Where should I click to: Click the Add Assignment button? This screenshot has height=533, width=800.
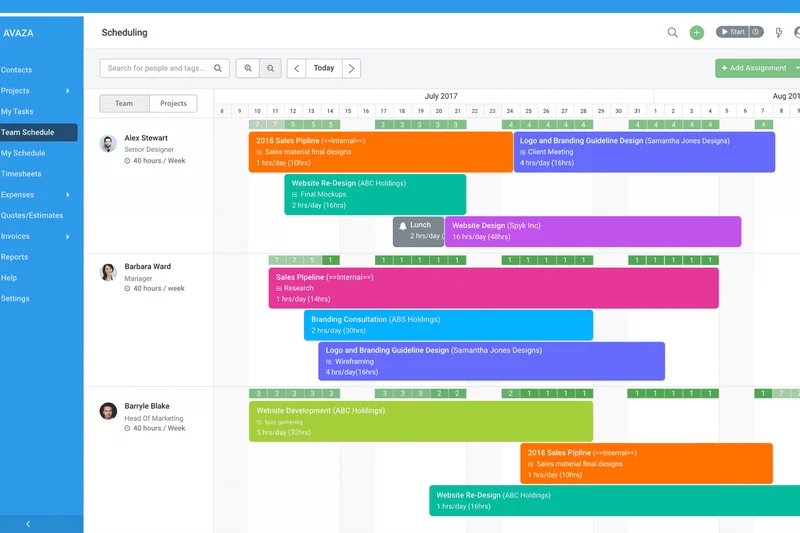click(752, 68)
